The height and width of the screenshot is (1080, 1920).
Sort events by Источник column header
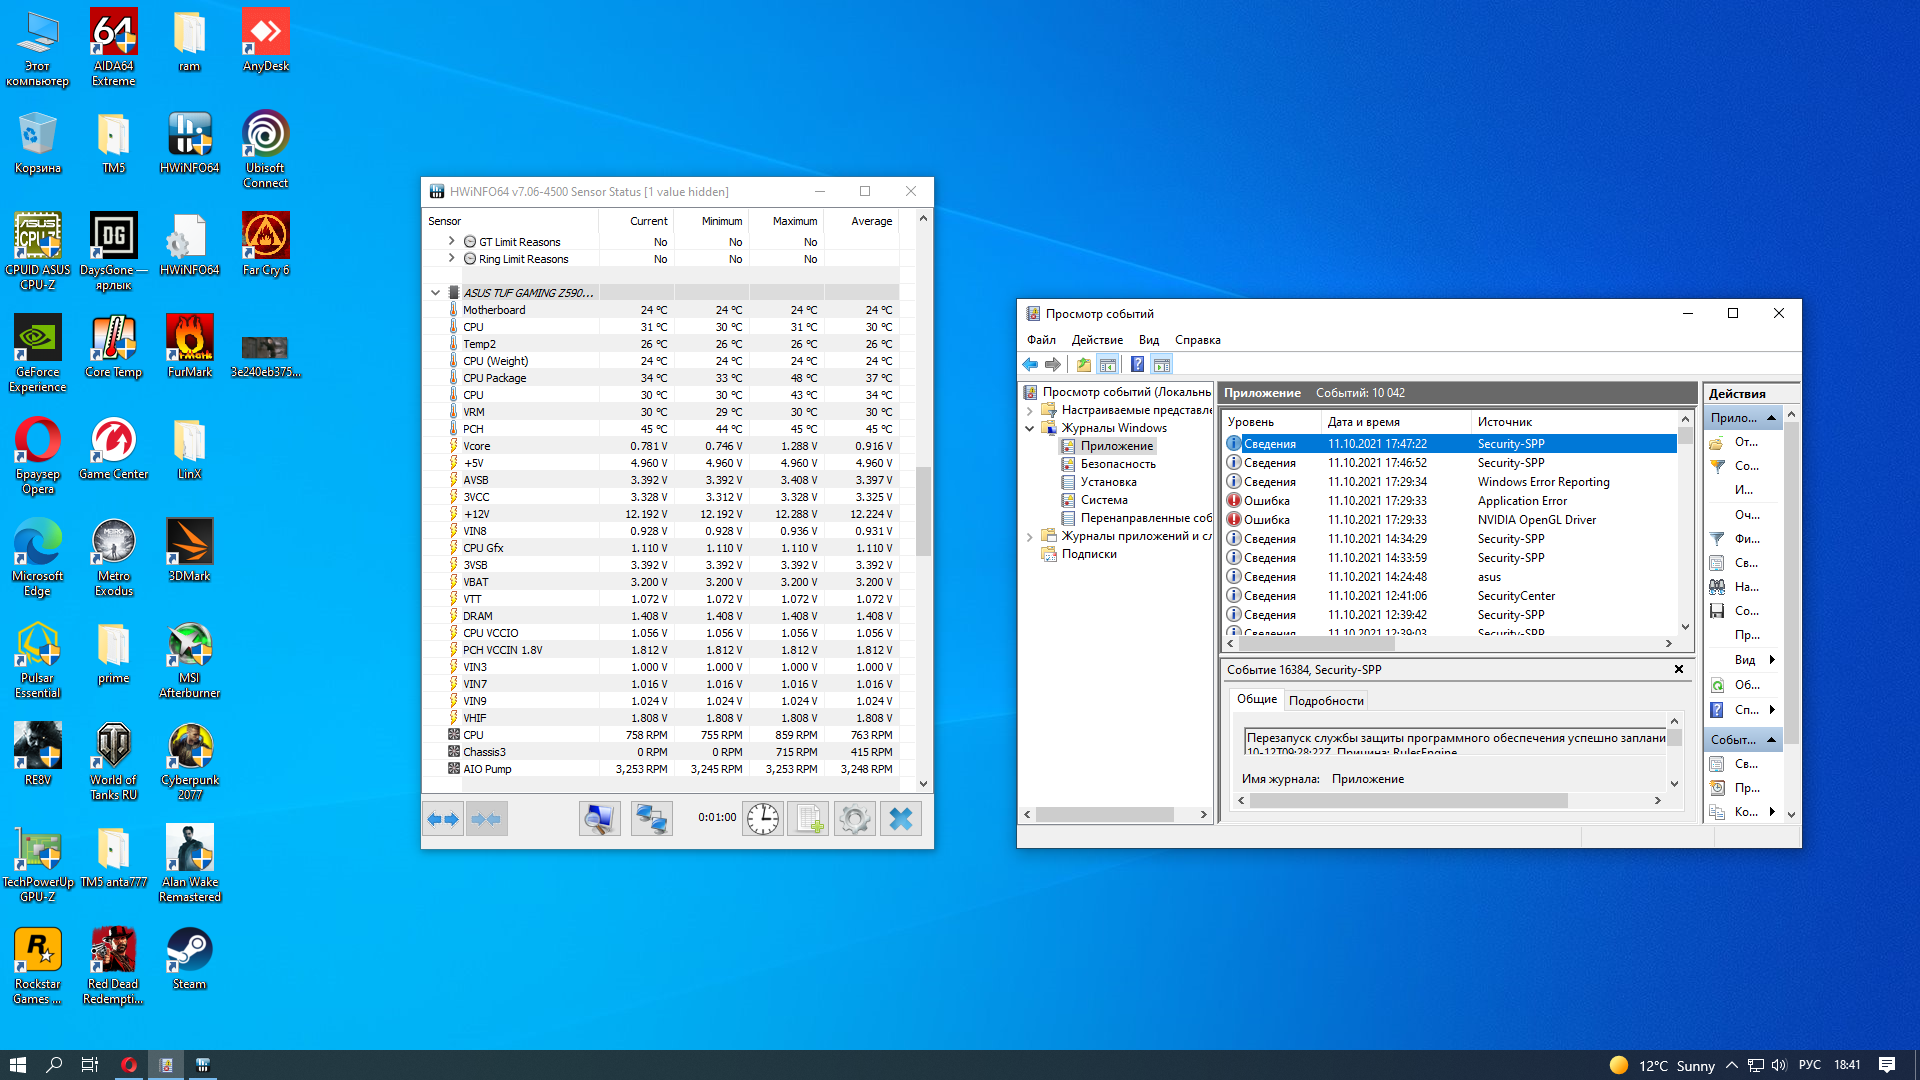pyautogui.click(x=1504, y=422)
